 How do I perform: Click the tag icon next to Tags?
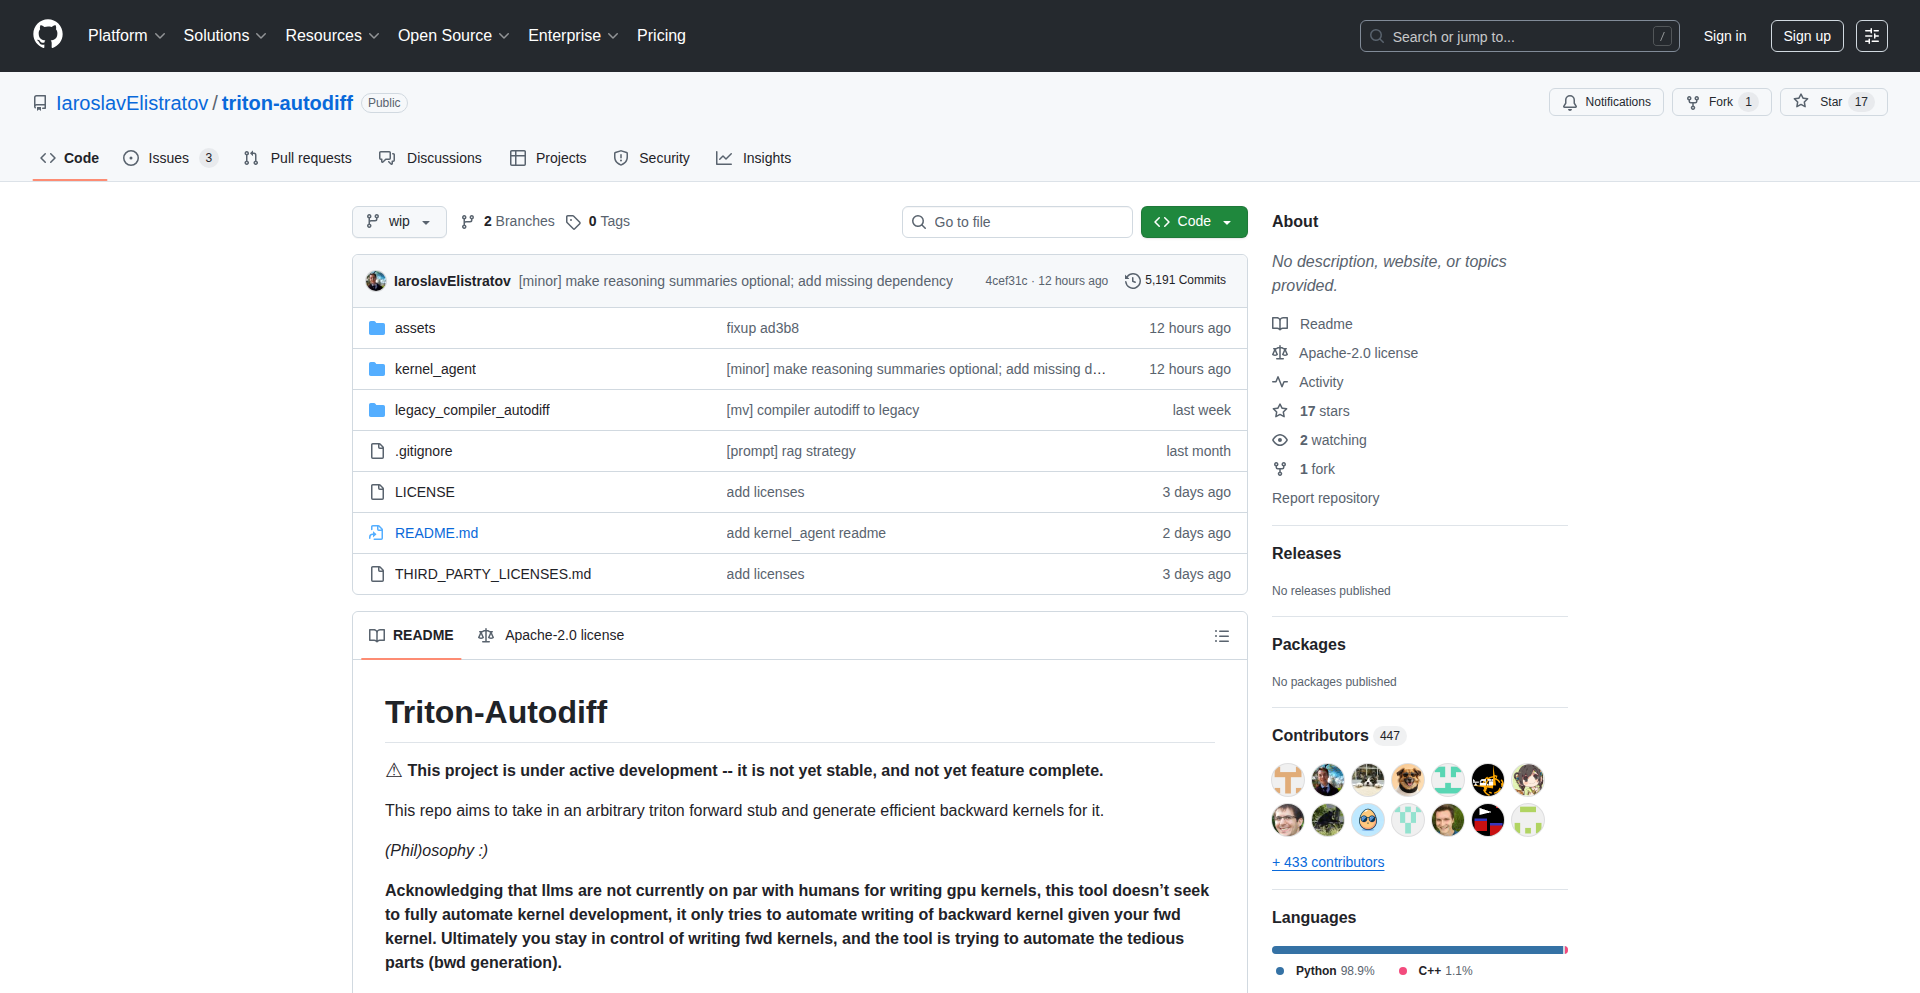pos(573,222)
